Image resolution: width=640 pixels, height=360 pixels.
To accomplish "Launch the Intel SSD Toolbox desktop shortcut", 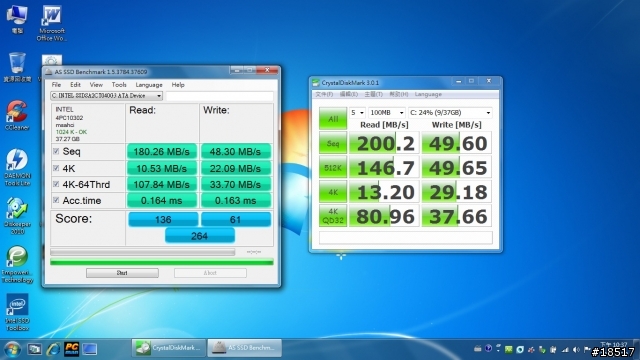I will (x=17, y=312).
